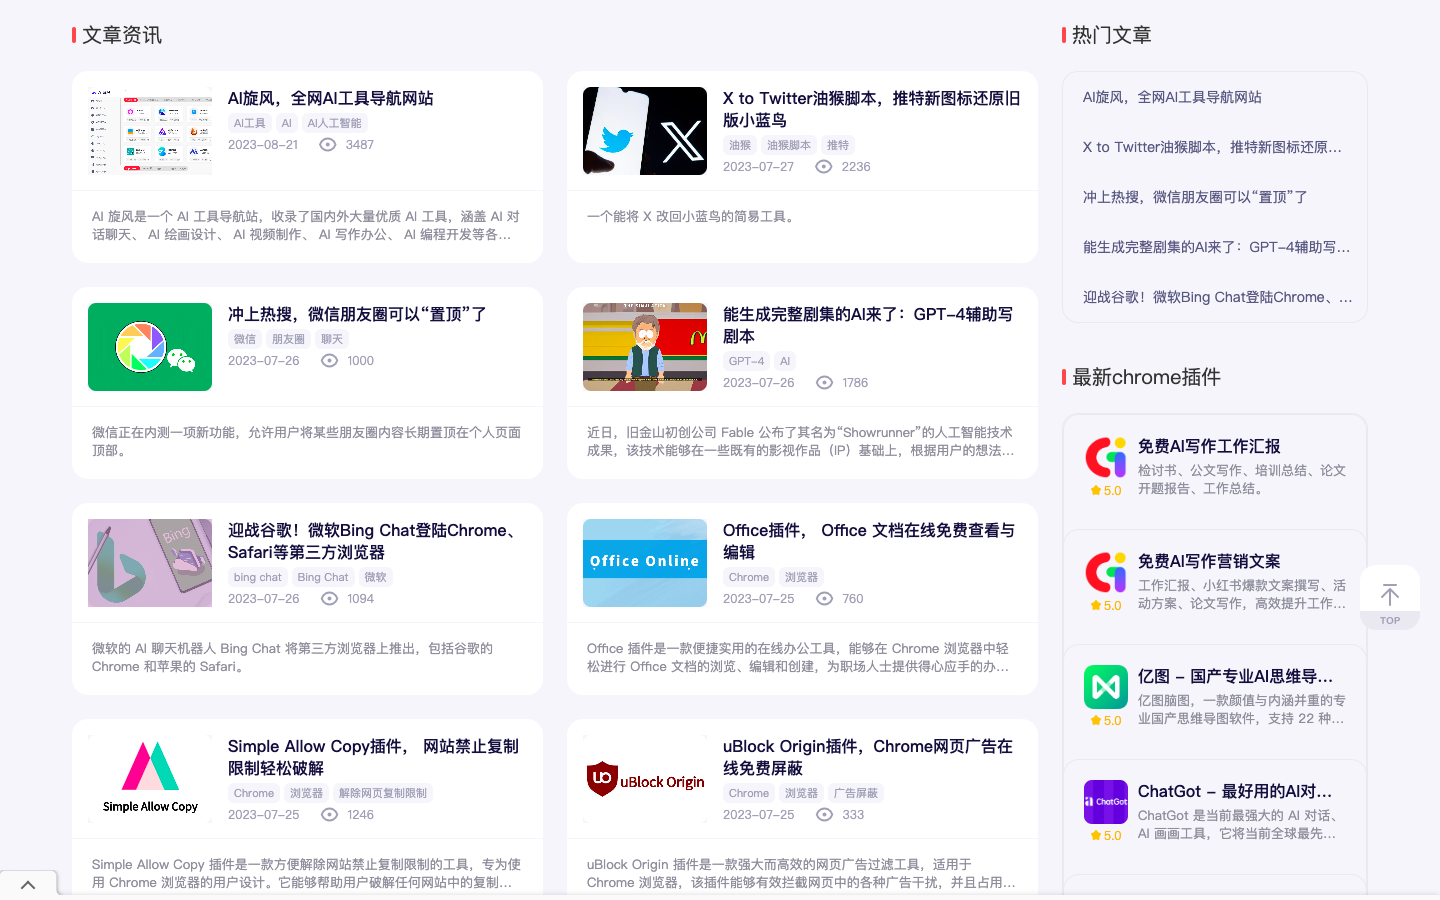Click the star rating of ChatGot plugin
Screen dimensions: 1440x900
point(1106,836)
